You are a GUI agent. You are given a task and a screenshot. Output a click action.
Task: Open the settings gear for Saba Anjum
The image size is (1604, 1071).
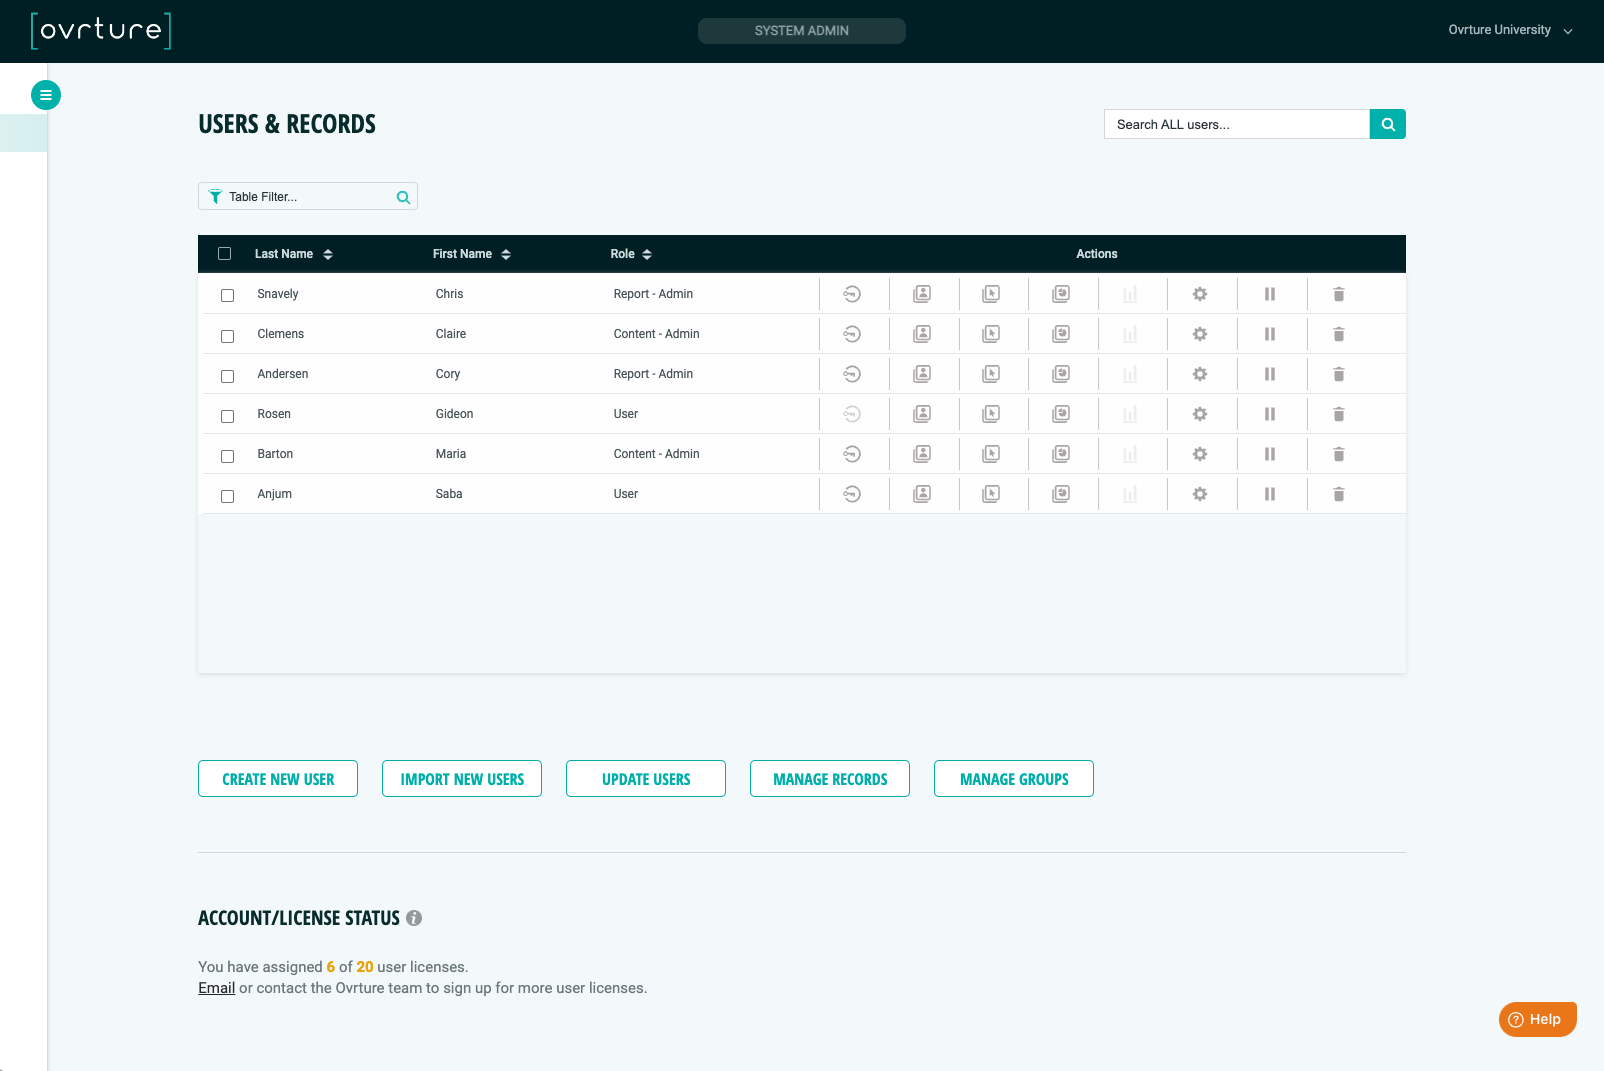(1200, 493)
